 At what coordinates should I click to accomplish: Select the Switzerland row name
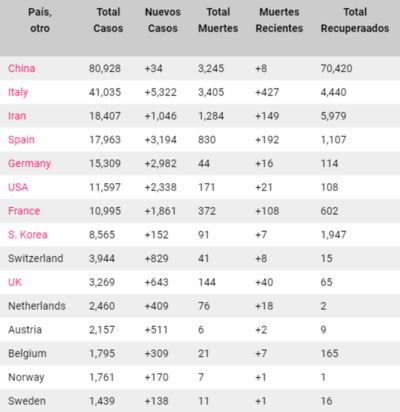click(36, 258)
